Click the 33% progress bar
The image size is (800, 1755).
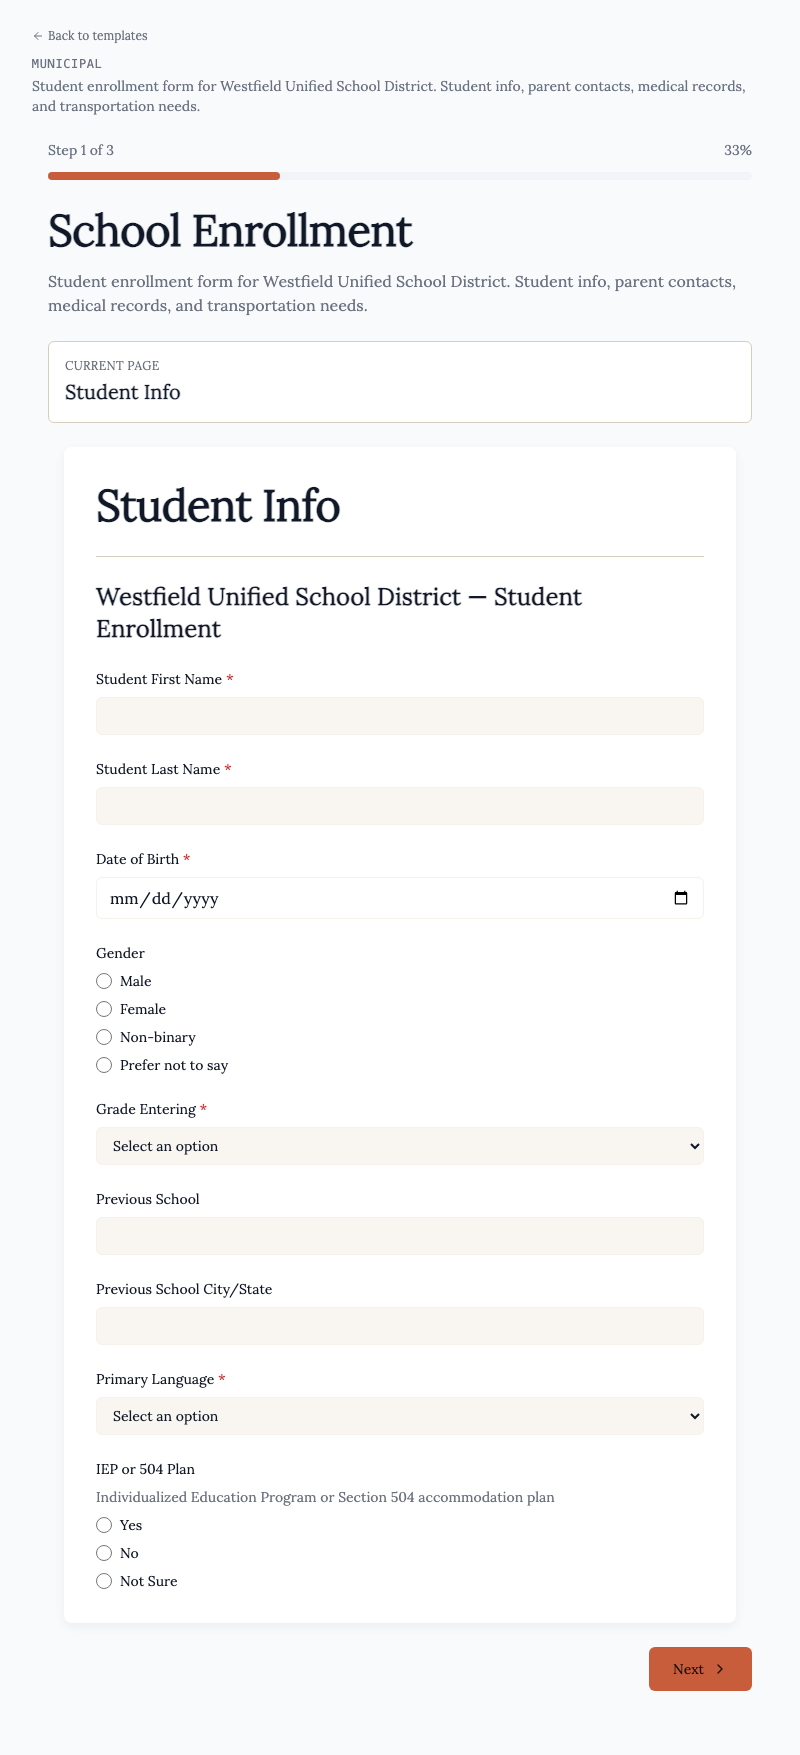click(x=400, y=176)
